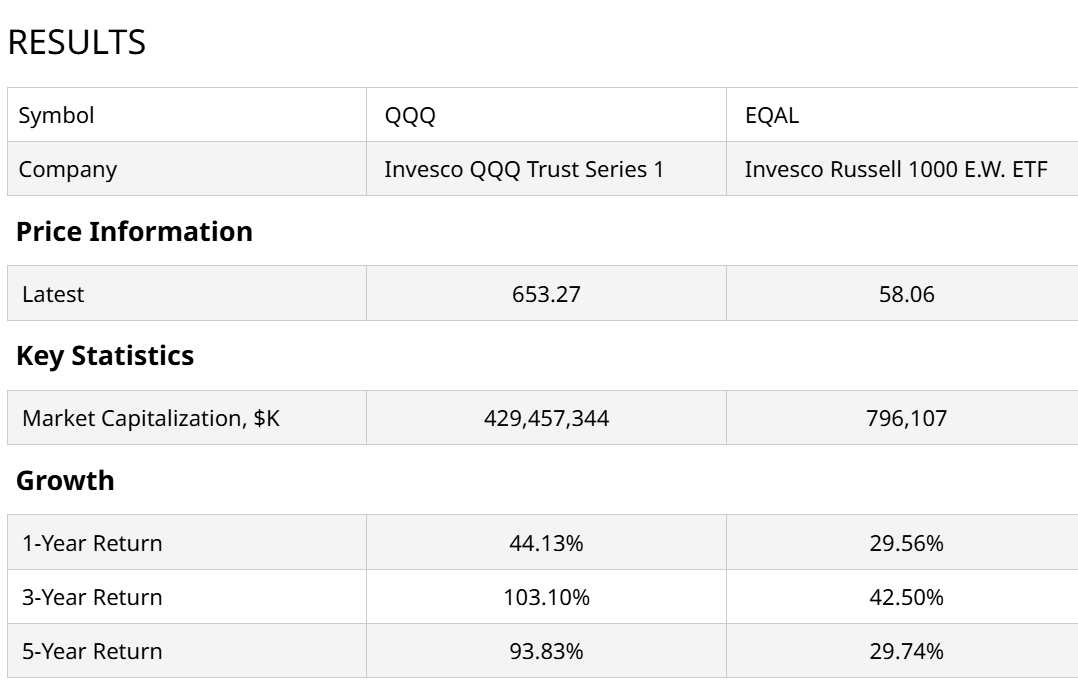The height and width of the screenshot is (687, 1078).
Task: Click the Market Capitalization, $K label
Action: (151, 418)
